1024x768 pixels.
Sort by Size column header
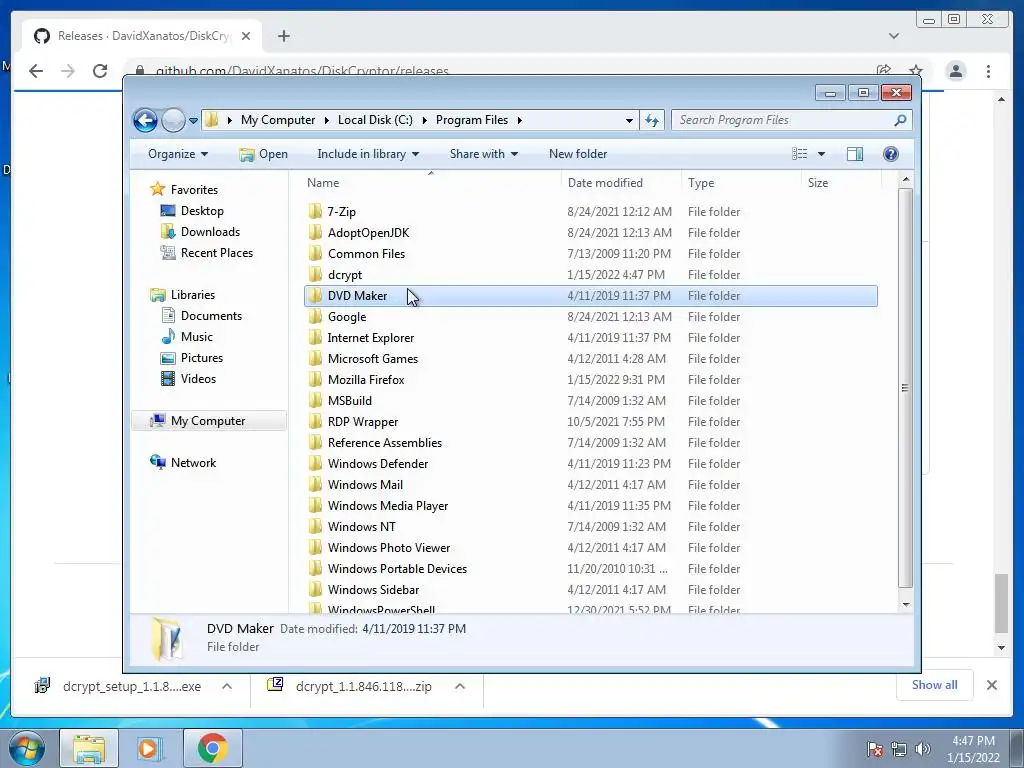point(841,183)
